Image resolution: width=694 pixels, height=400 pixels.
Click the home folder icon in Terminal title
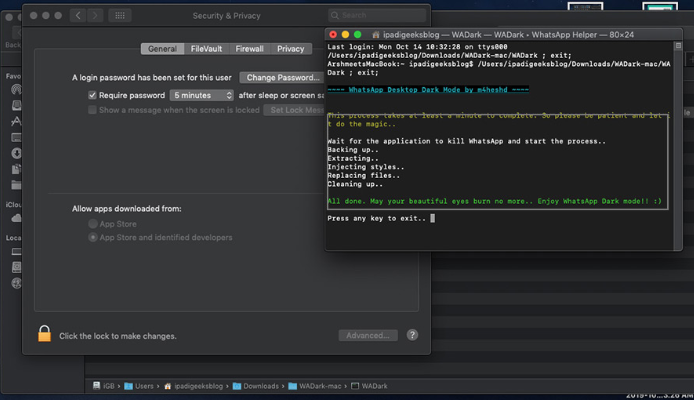[375, 35]
